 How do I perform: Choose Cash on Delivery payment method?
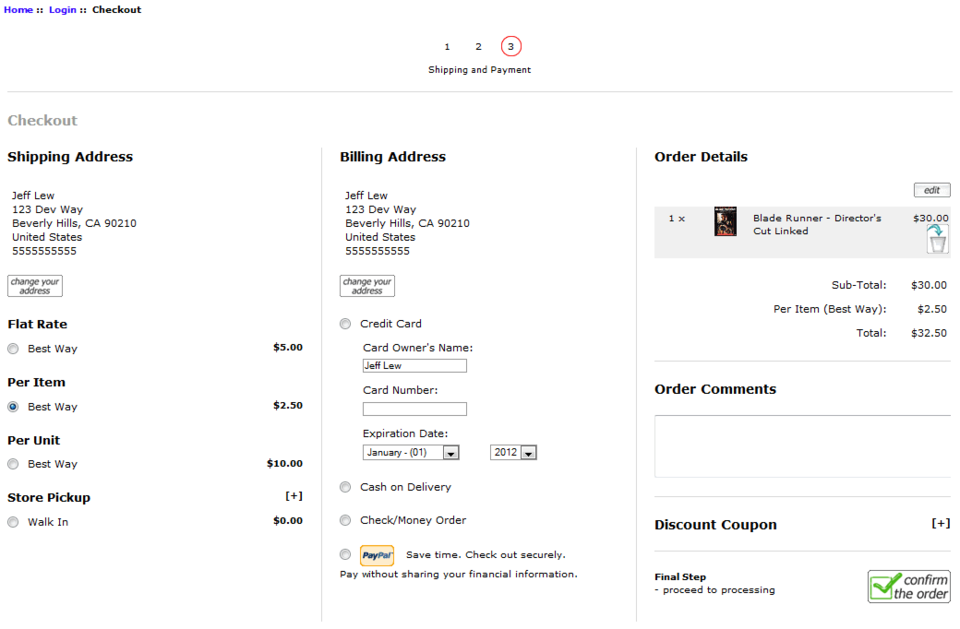tap(345, 487)
